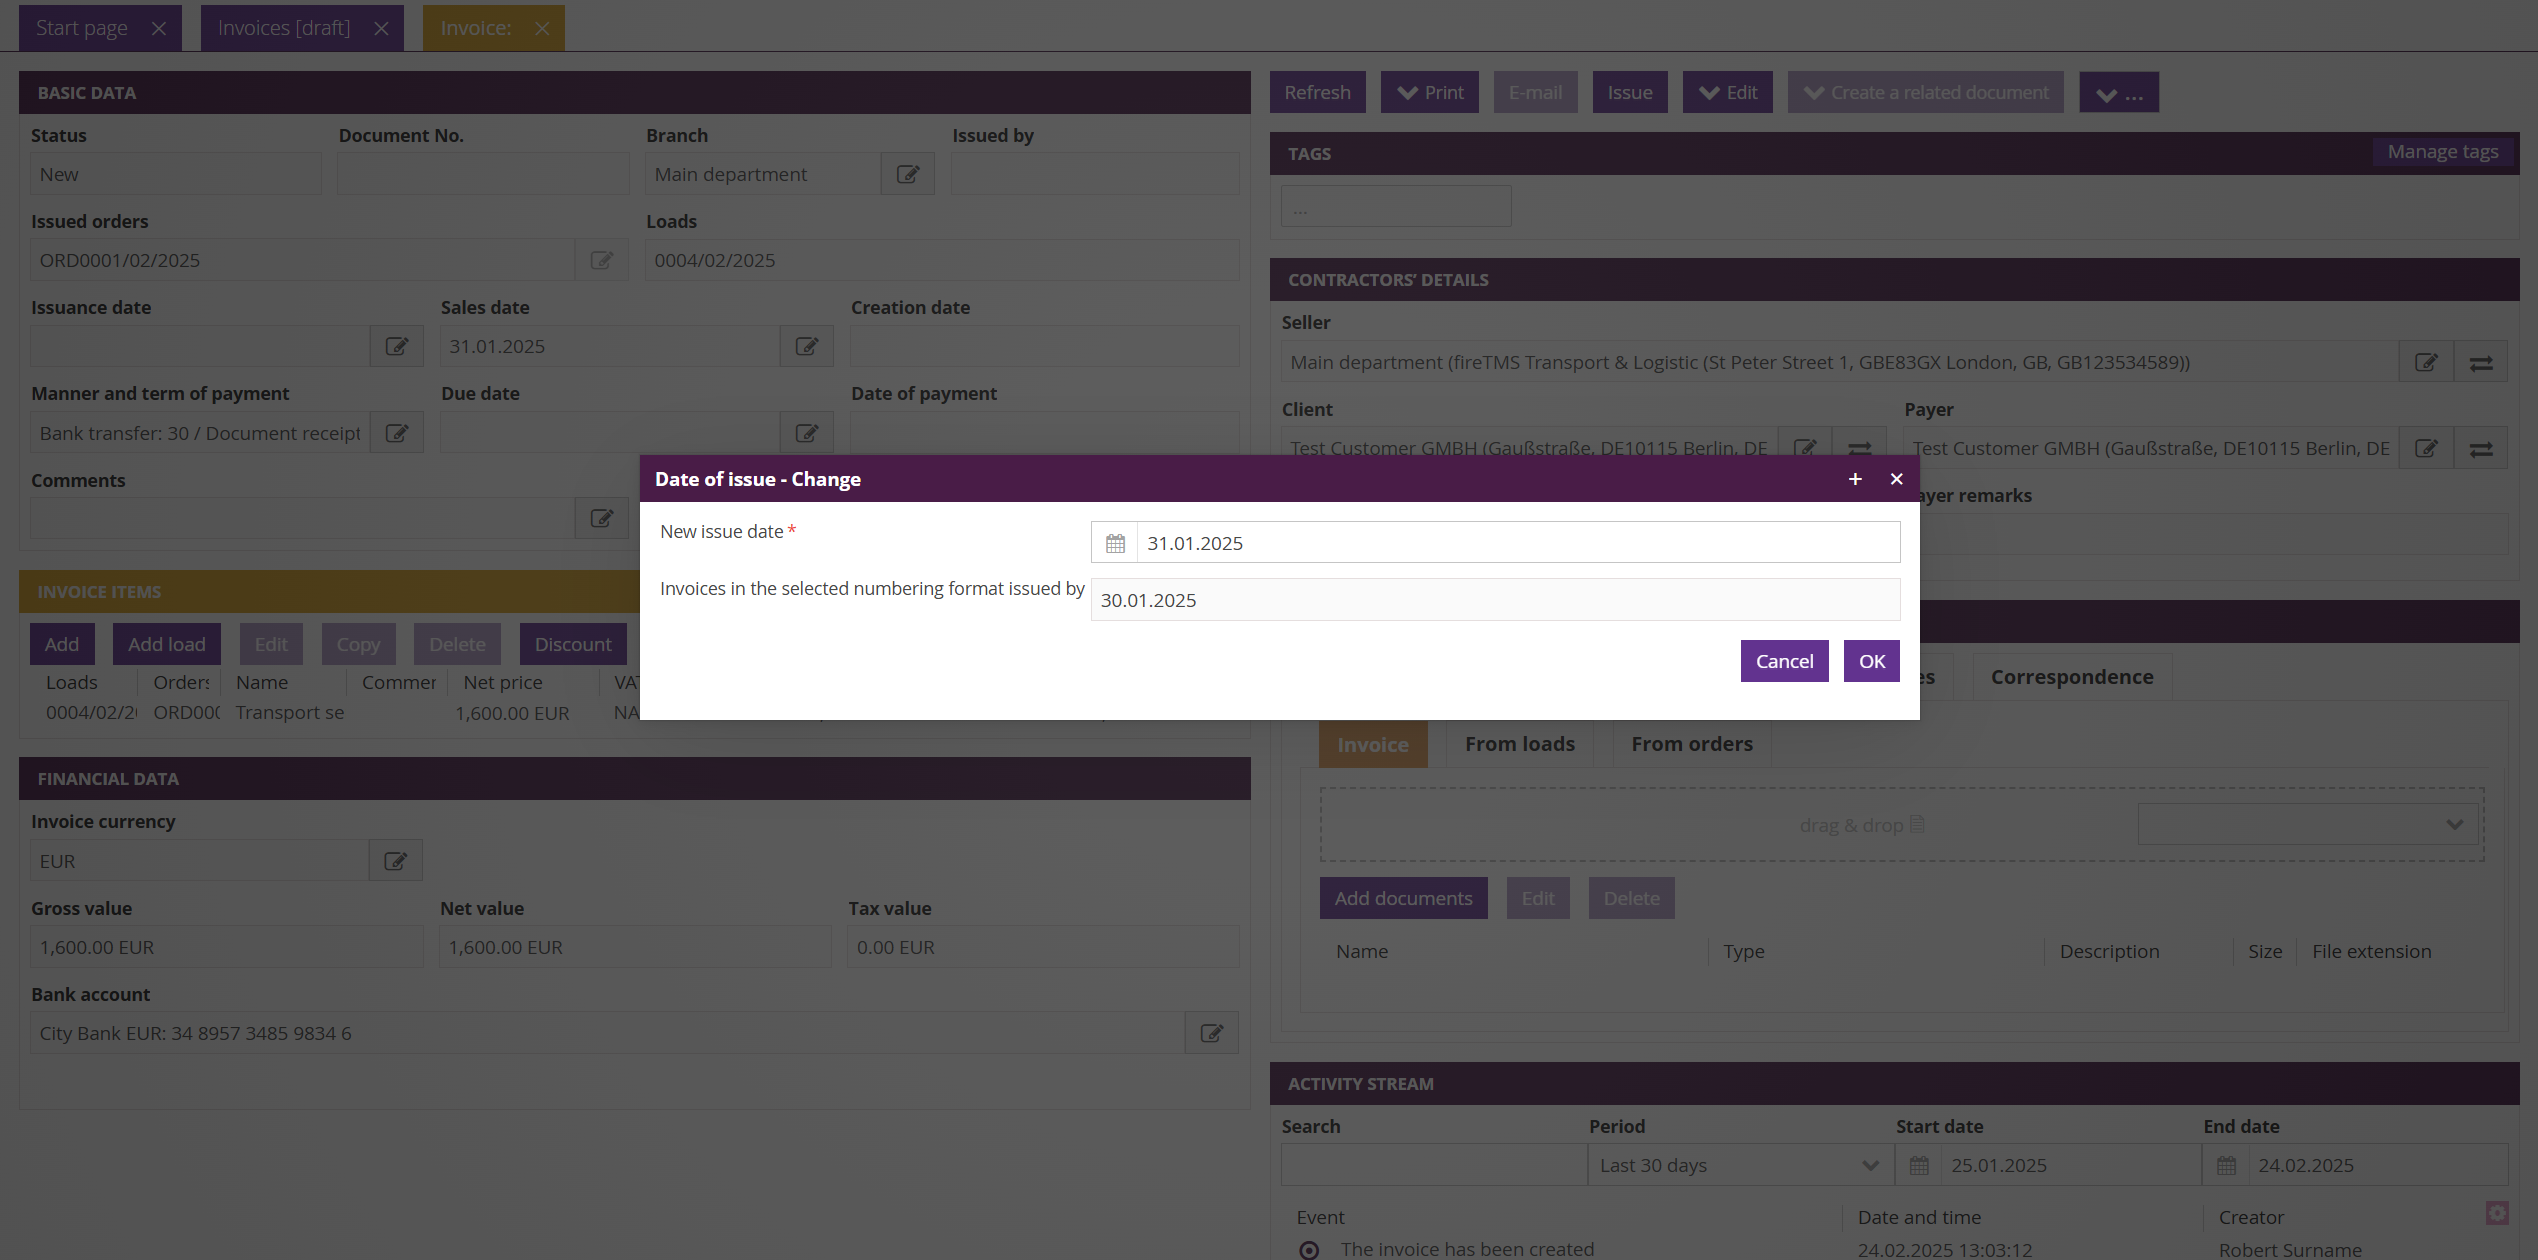The width and height of the screenshot is (2538, 1260).
Task: Open document type dropdown near drag & drop
Action: pos(2309,824)
